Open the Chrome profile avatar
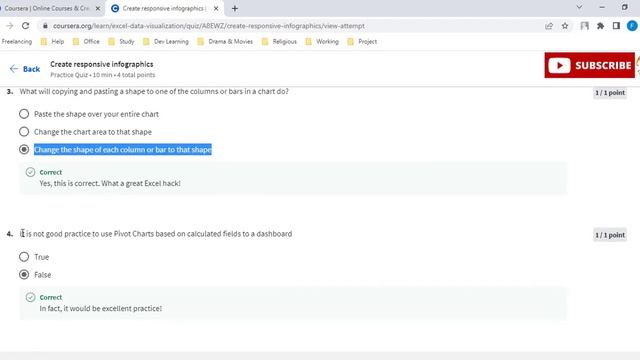This screenshot has width=640, height=360. 632,26
